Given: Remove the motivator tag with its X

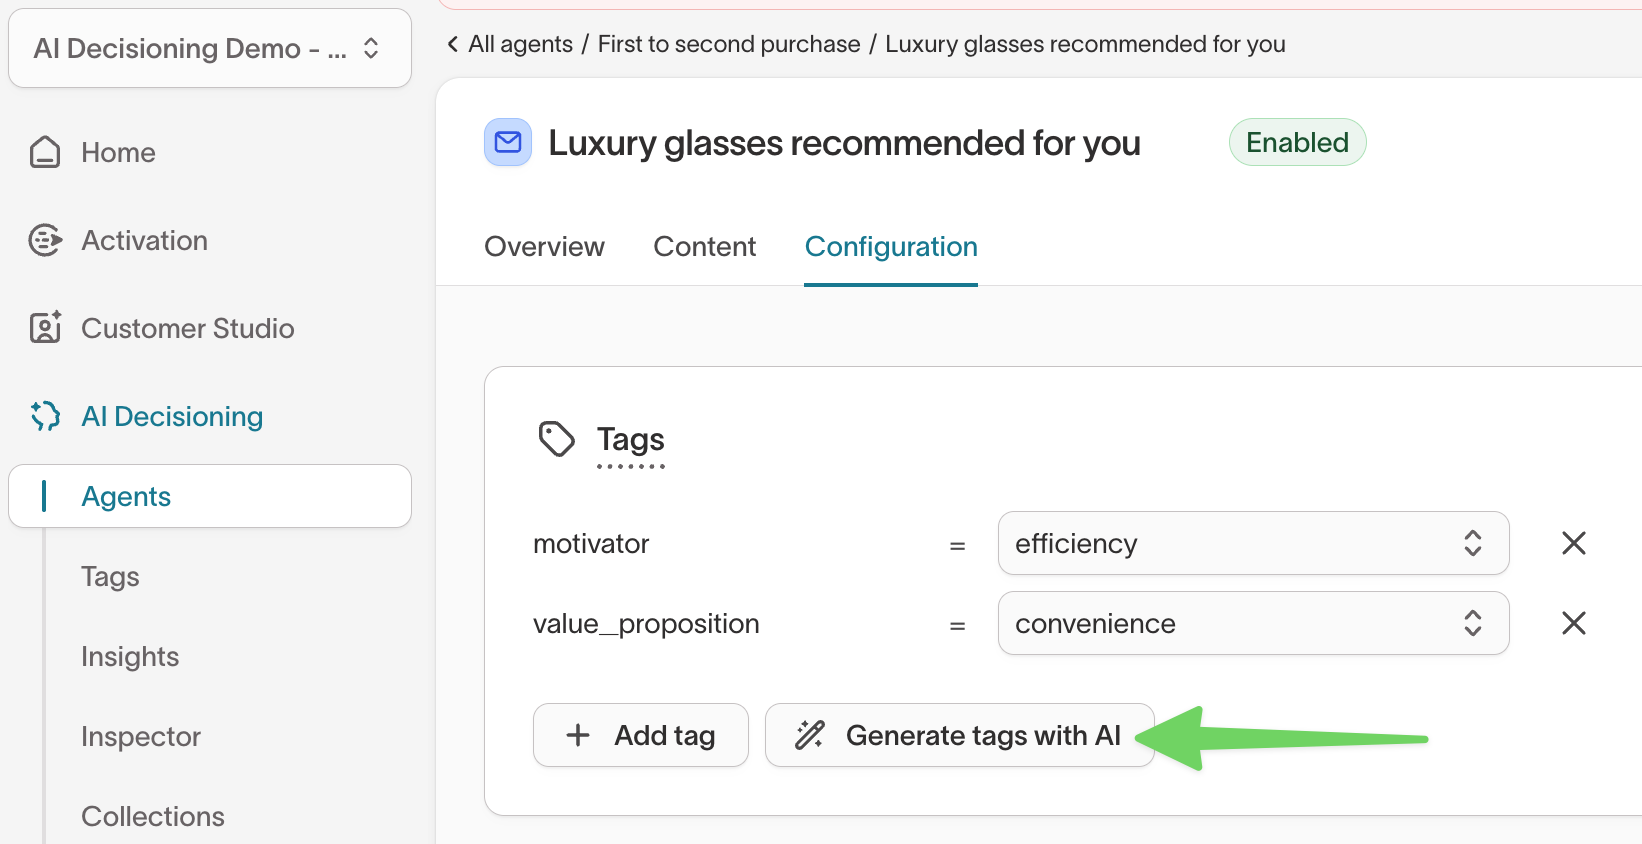Looking at the screenshot, I should click(x=1573, y=543).
